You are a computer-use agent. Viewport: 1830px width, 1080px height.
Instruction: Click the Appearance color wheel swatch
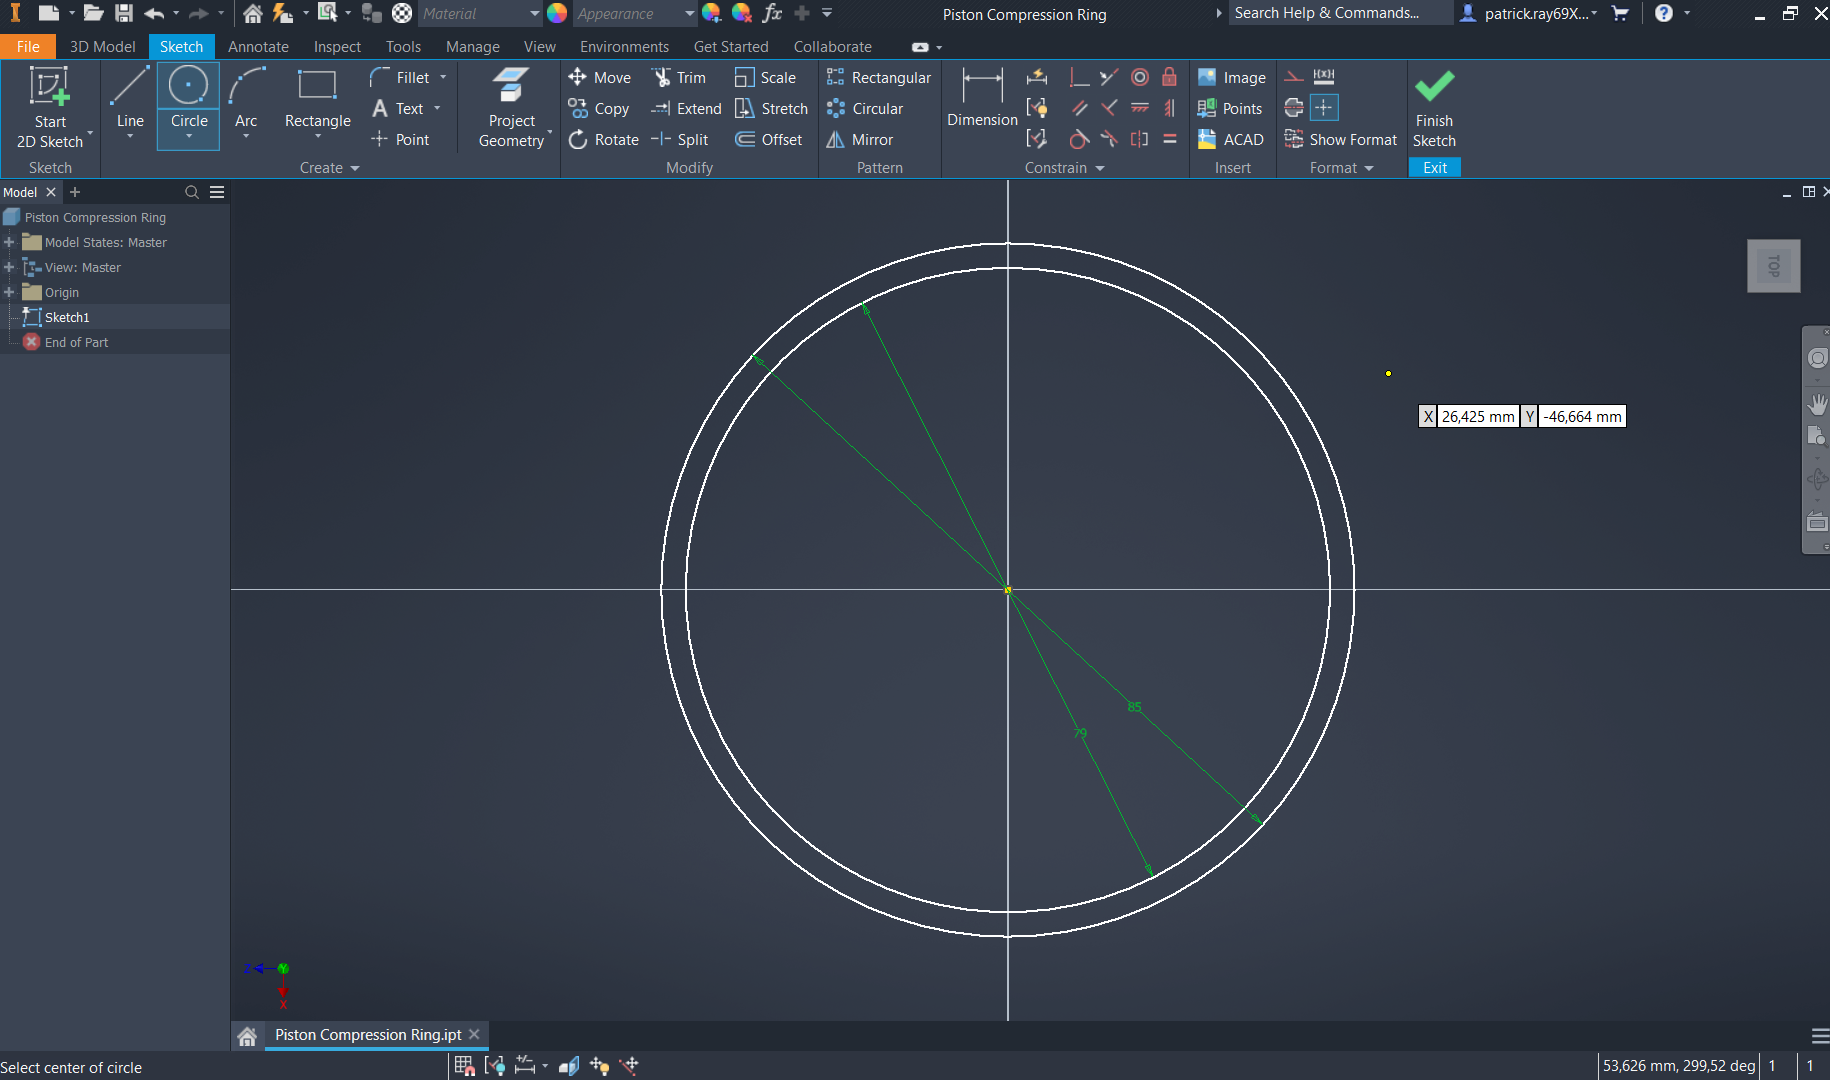(557, 13)
